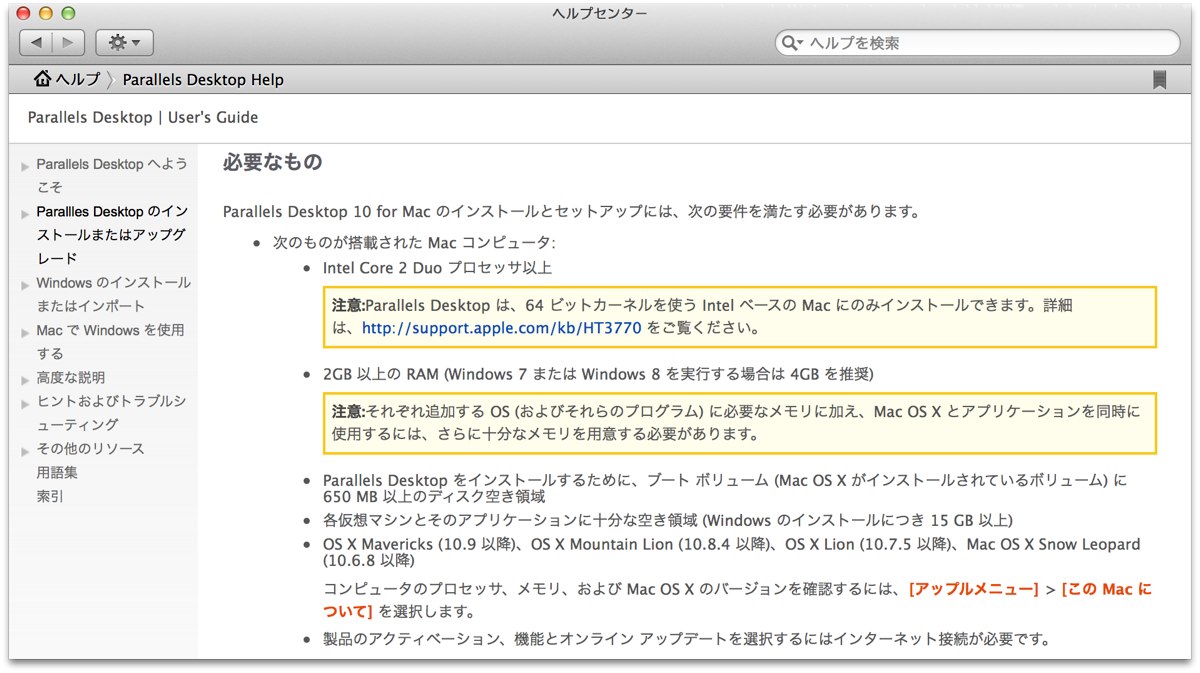
Task: Open Windows のインストールまたはインポート topic
Action: [x=113, y=294]
